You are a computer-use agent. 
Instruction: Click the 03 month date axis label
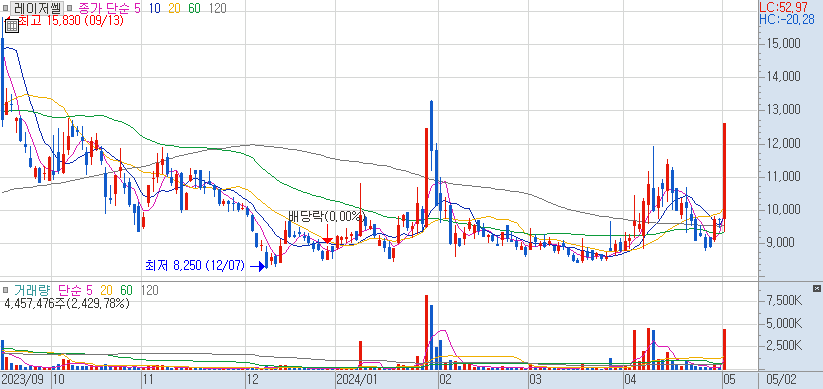535,379
